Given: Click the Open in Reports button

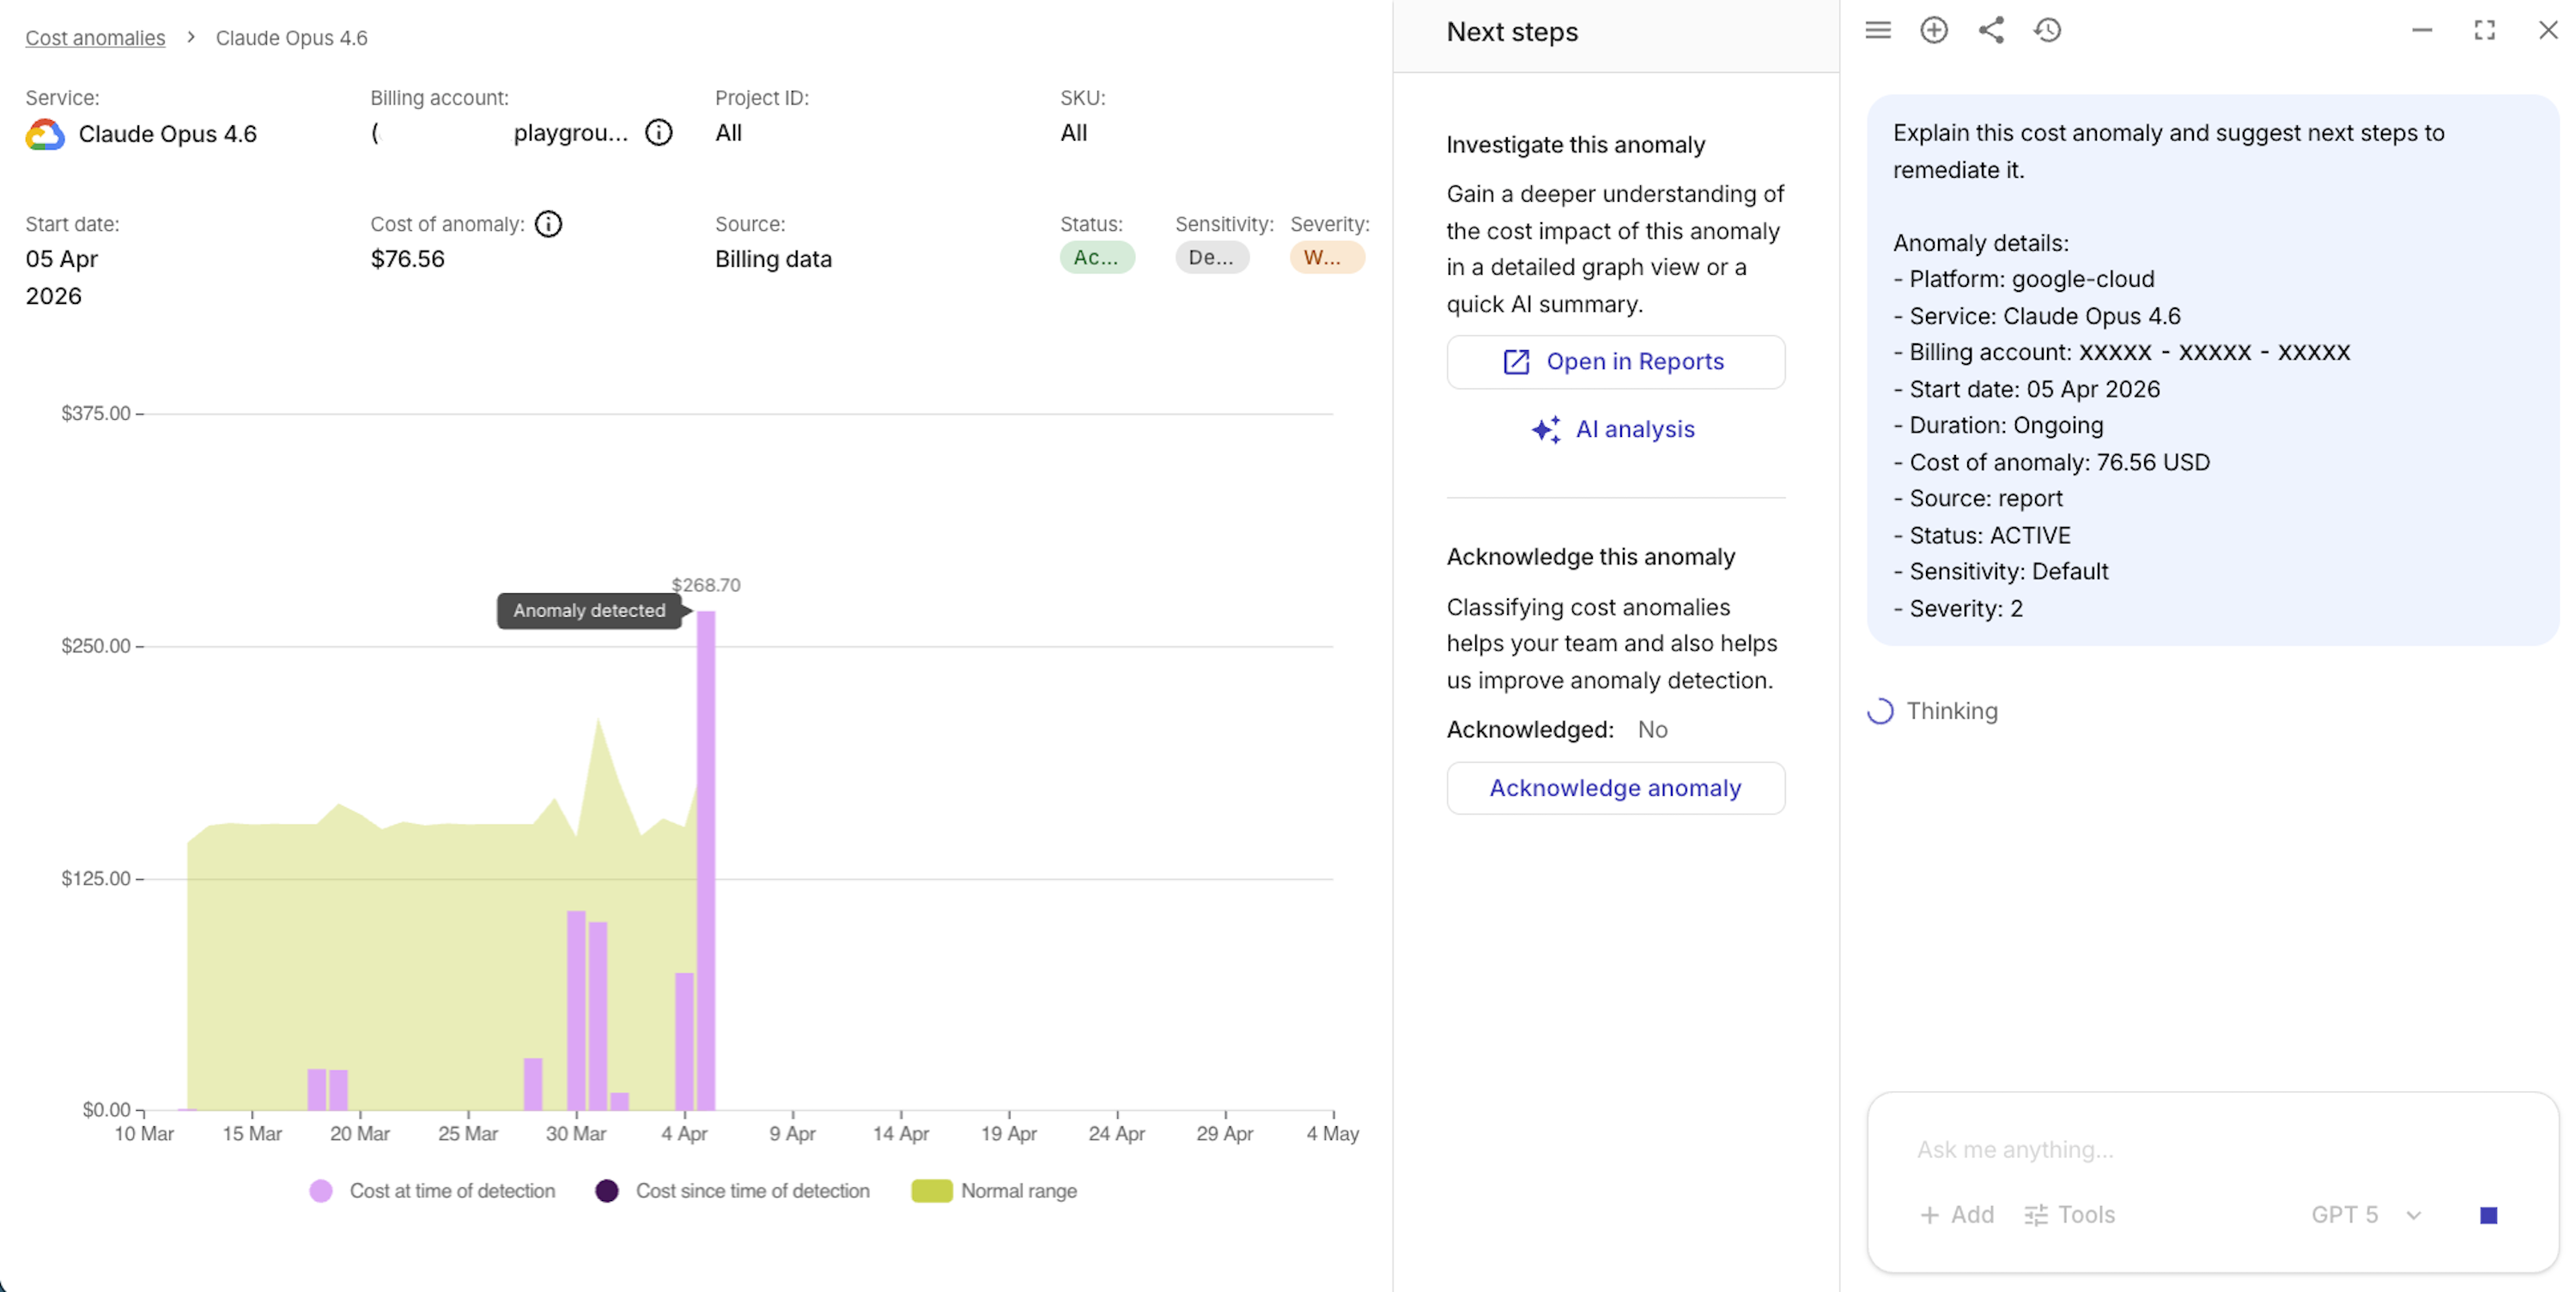Looking at the screenshot, I should point(1615,362).
